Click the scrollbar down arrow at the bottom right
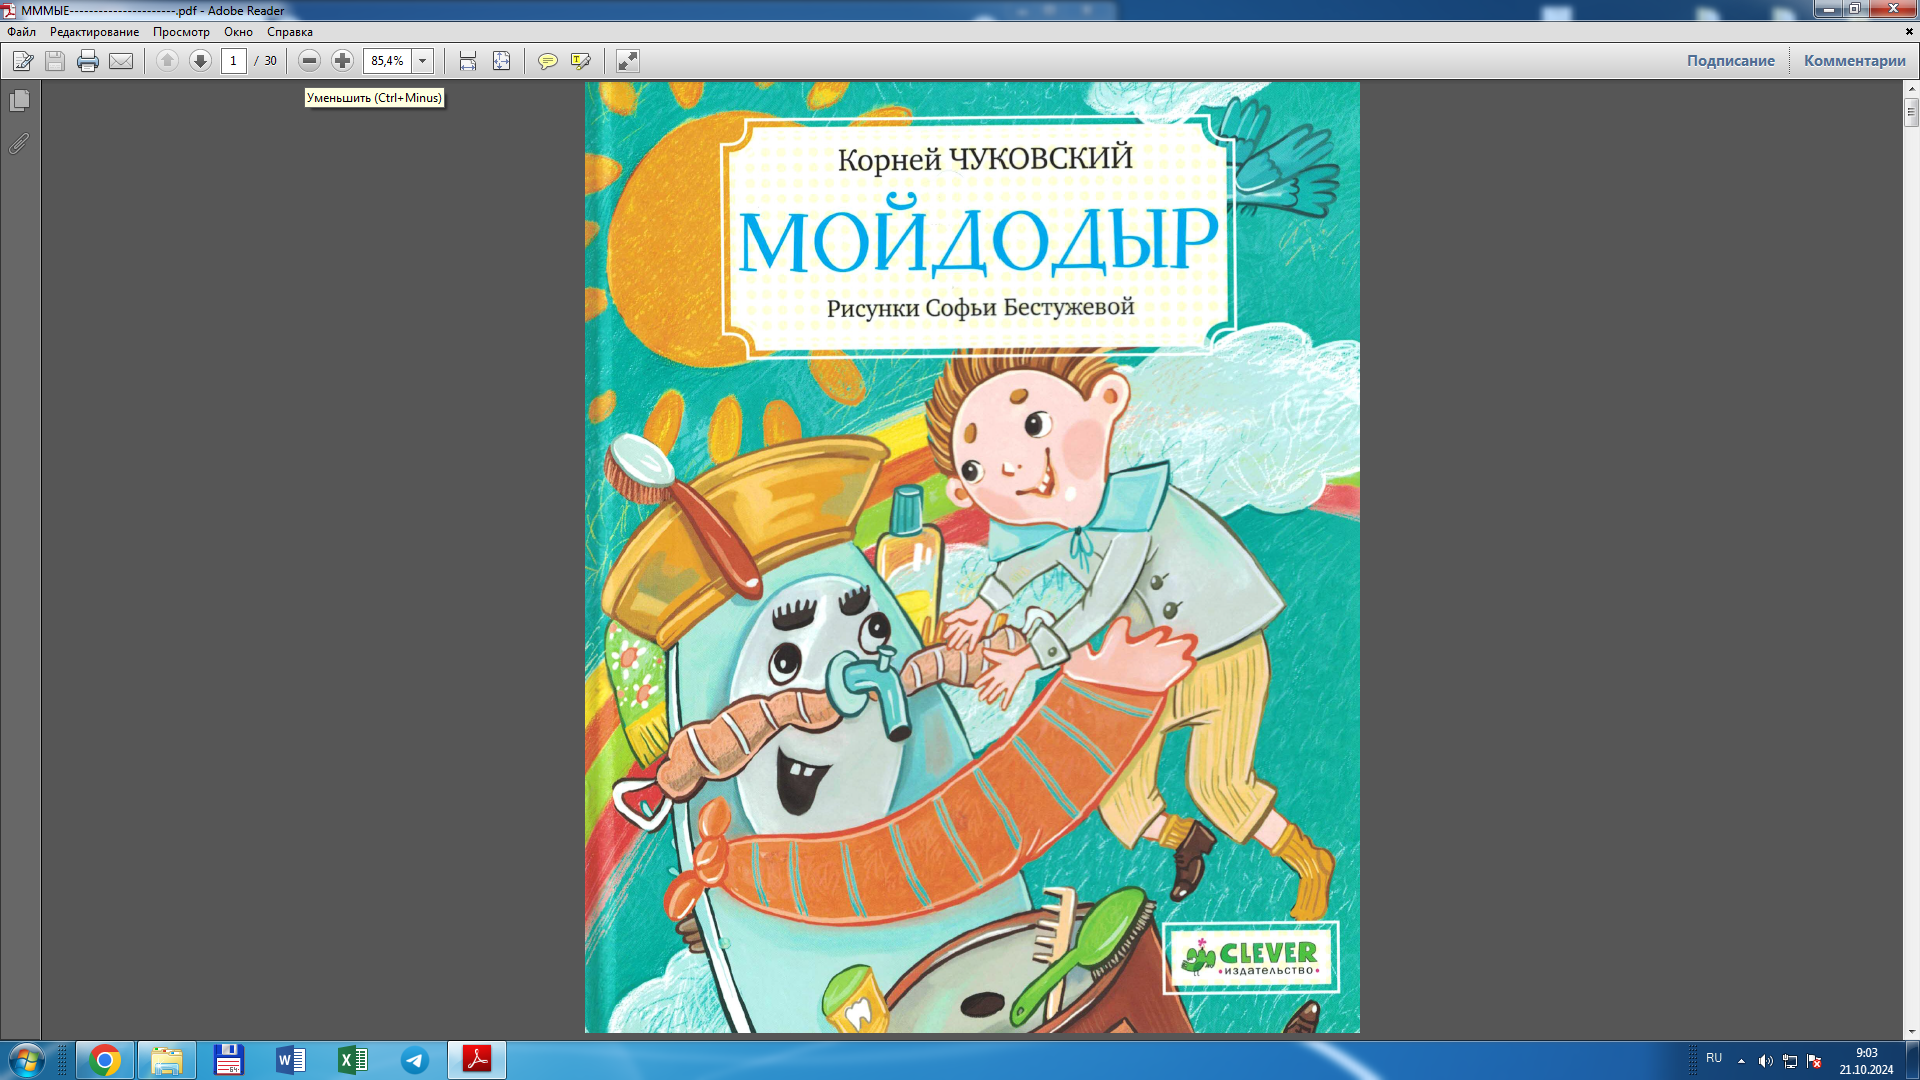The width and height of the screenshot is (1920, 1080). pyautogui.click(x=1911, y=1032)
